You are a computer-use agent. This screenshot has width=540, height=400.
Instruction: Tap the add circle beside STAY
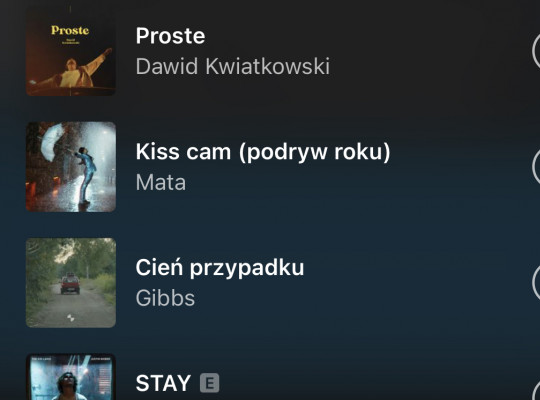click(536, 391)
